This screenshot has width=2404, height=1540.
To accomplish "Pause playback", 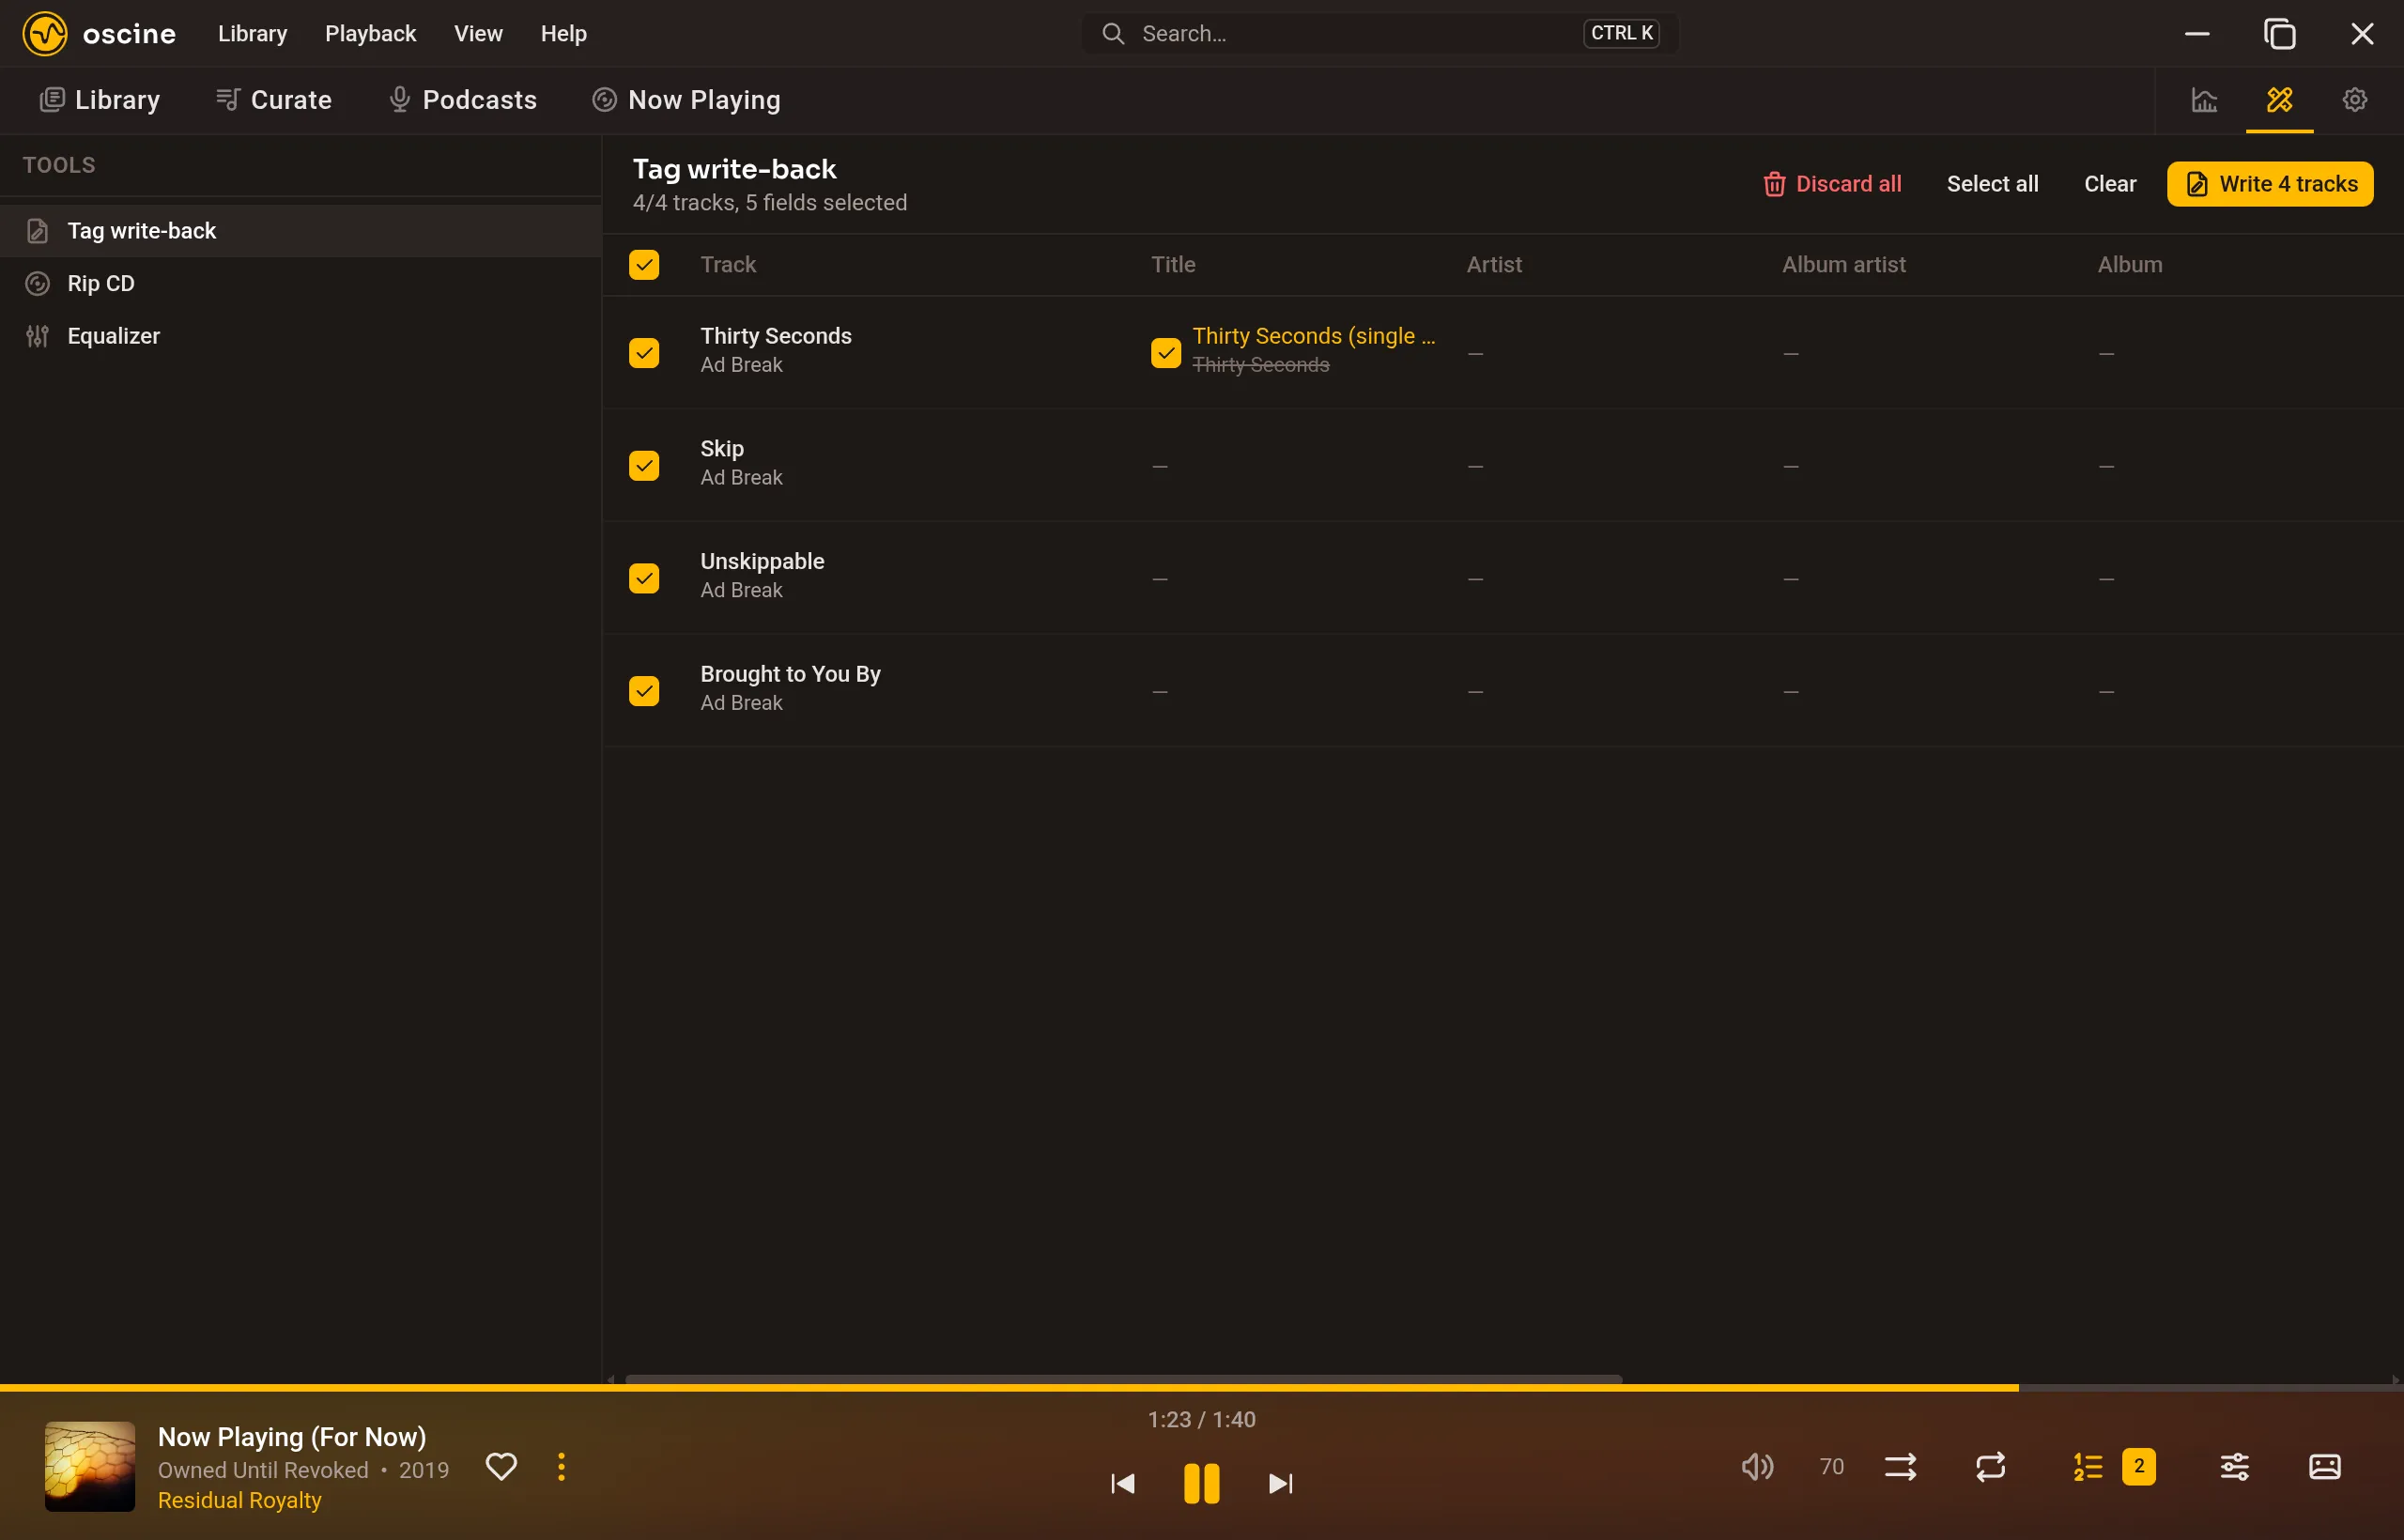I will pos(1201,1483).
